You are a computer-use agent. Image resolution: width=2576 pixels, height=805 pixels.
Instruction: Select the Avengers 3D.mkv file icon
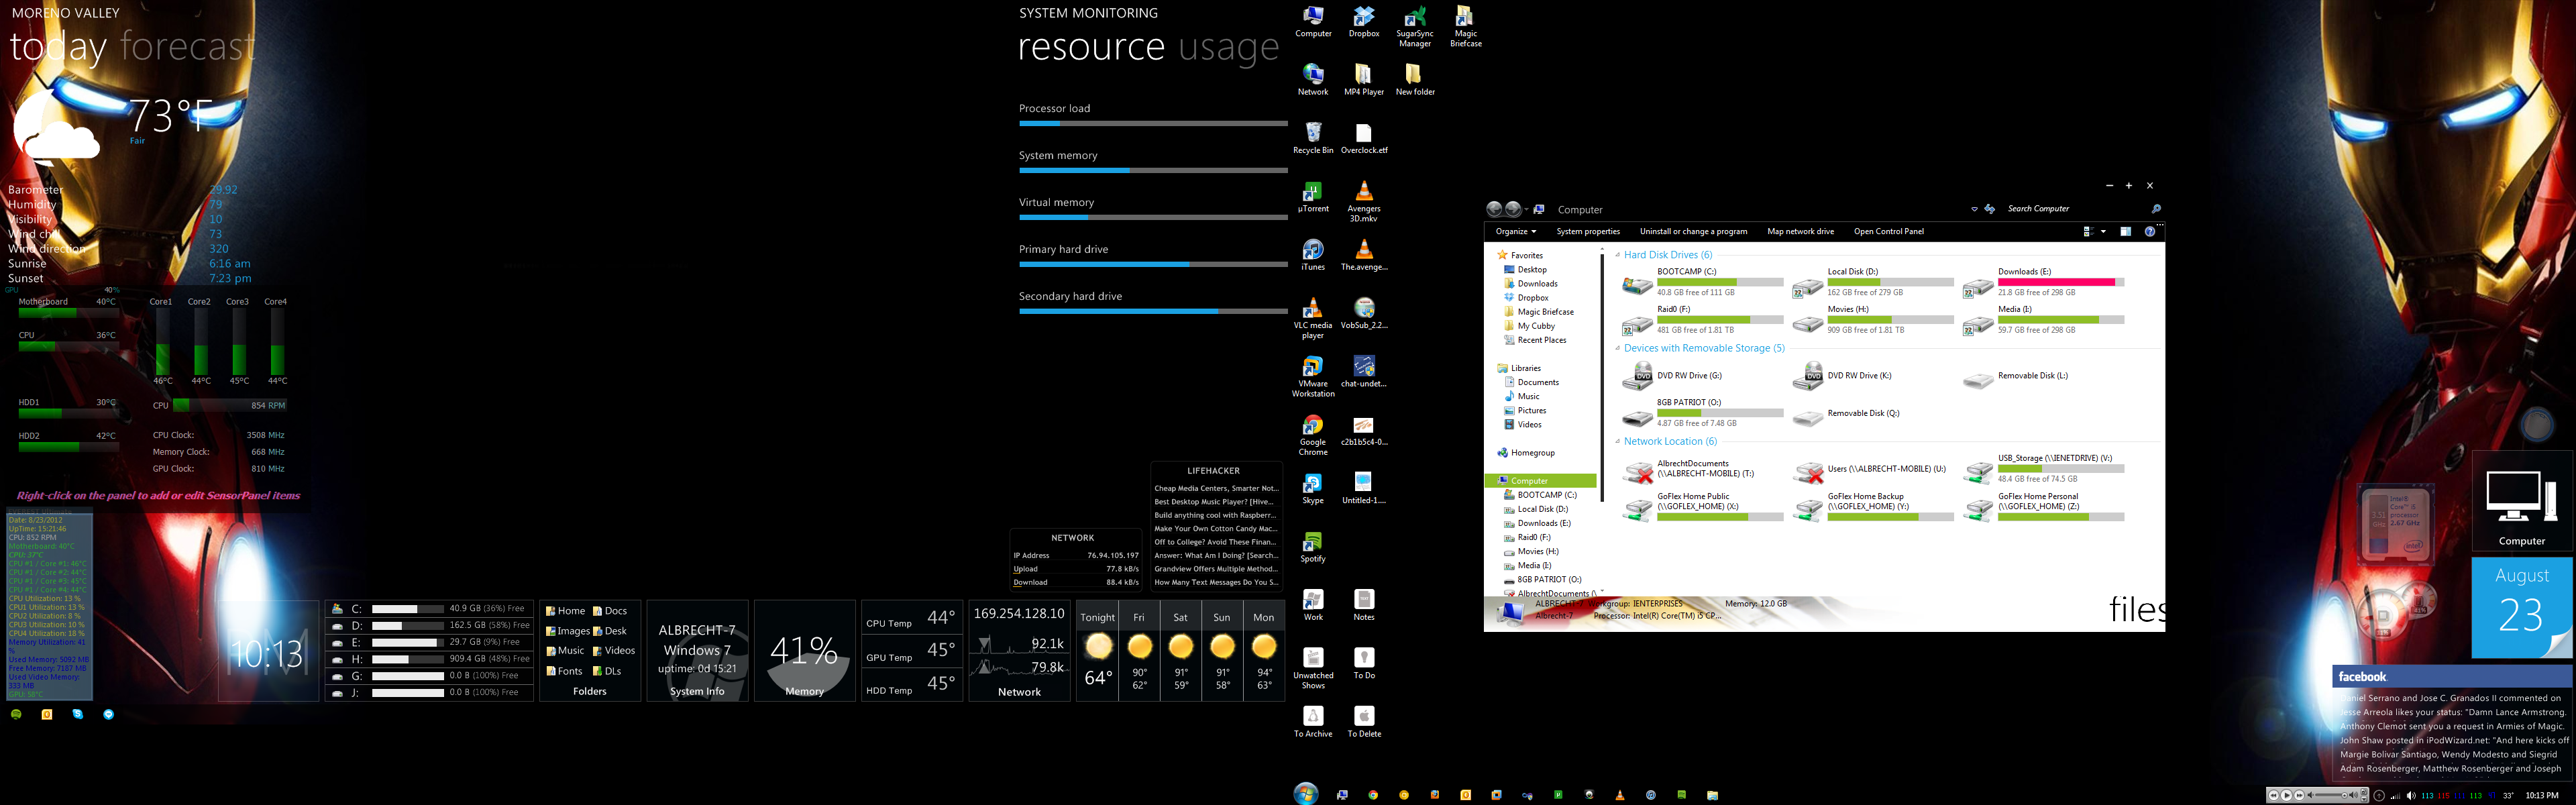click(1363, 201)
